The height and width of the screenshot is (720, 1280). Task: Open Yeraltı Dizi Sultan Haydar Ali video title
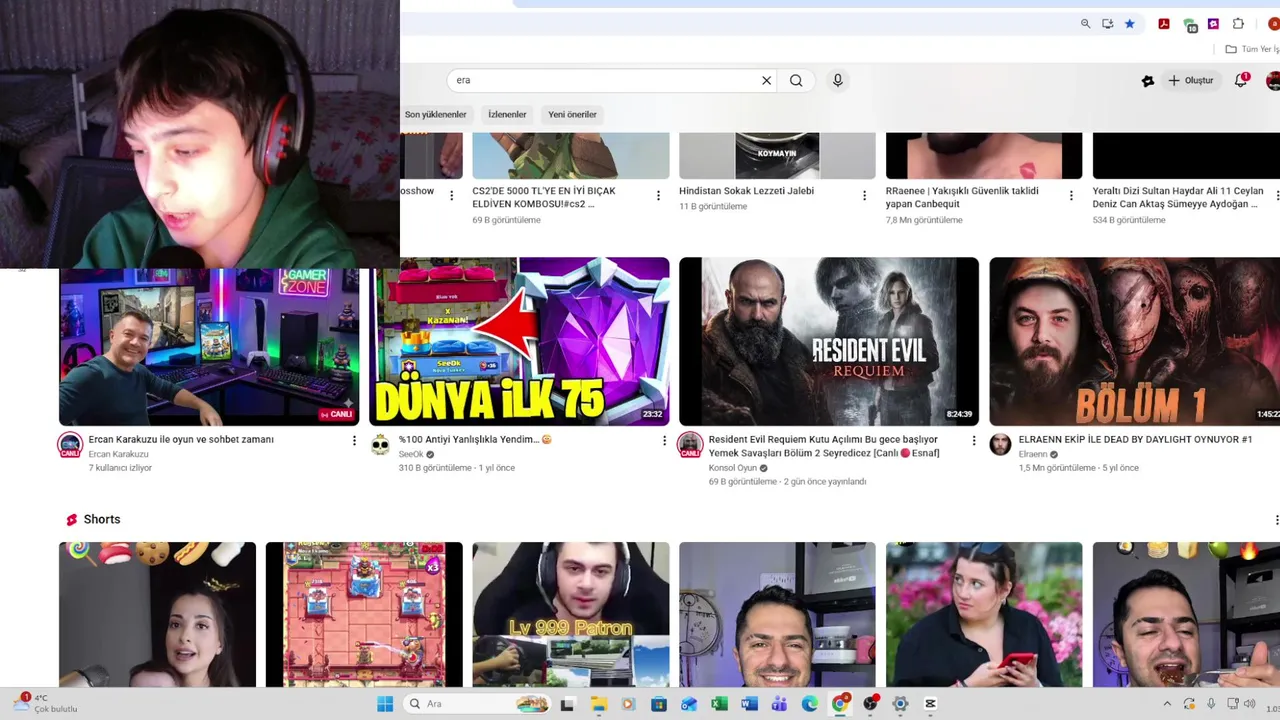point(1178,197)
